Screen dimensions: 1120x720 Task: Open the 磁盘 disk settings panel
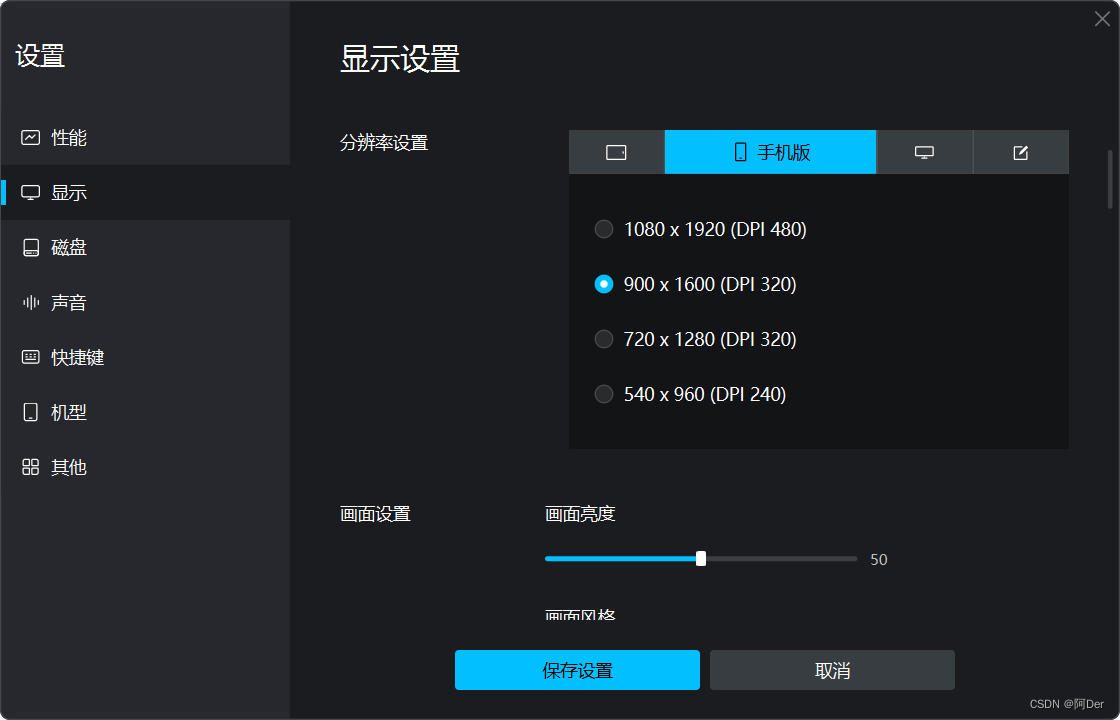tap(60, 247)
